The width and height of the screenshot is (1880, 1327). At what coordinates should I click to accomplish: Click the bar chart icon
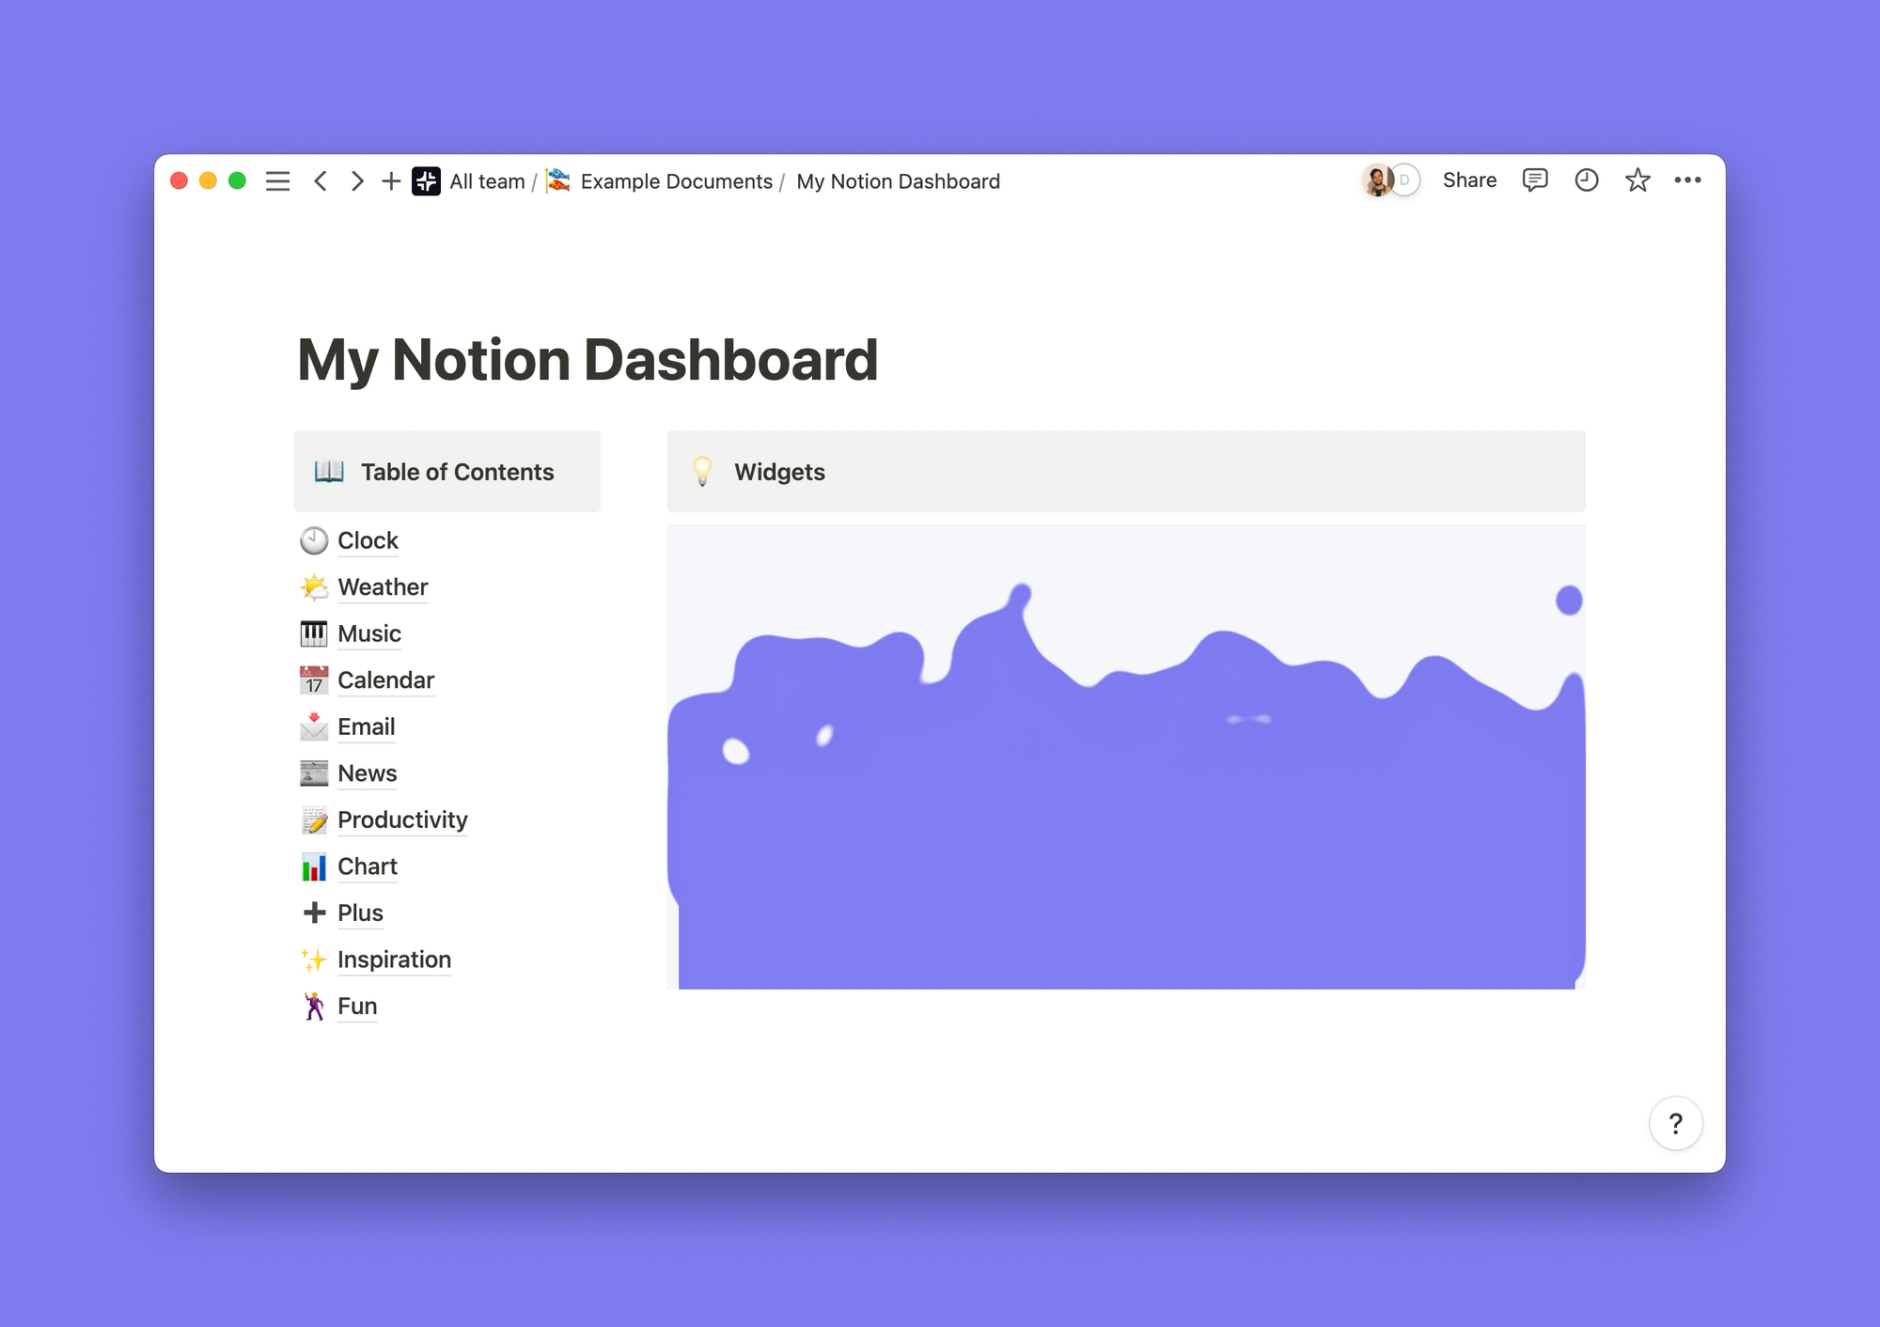[x=314, y=866]
